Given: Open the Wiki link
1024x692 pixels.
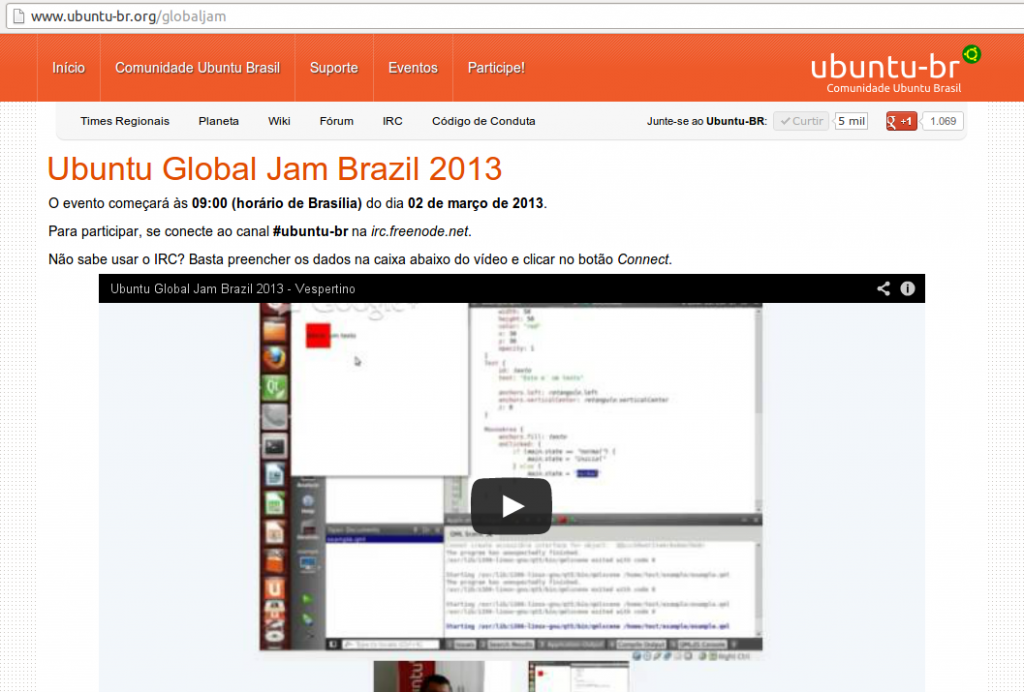Looking at the screenshot, I should (279, 121).
